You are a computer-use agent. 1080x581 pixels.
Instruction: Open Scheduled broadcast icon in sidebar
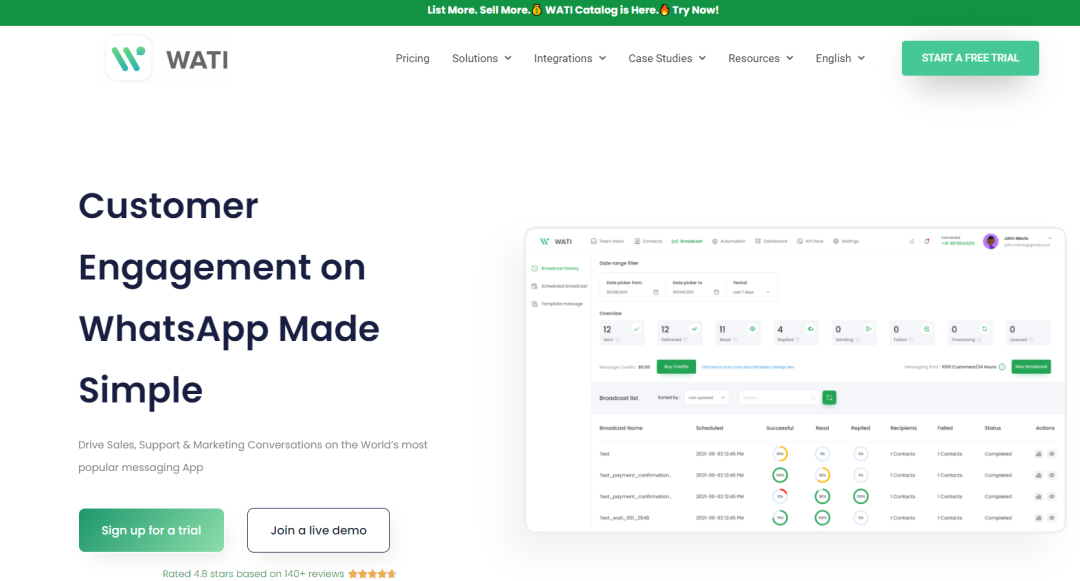point(534,286)
